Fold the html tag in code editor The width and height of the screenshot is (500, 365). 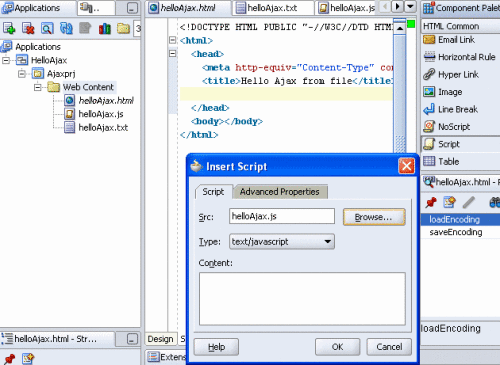point(172,40)
